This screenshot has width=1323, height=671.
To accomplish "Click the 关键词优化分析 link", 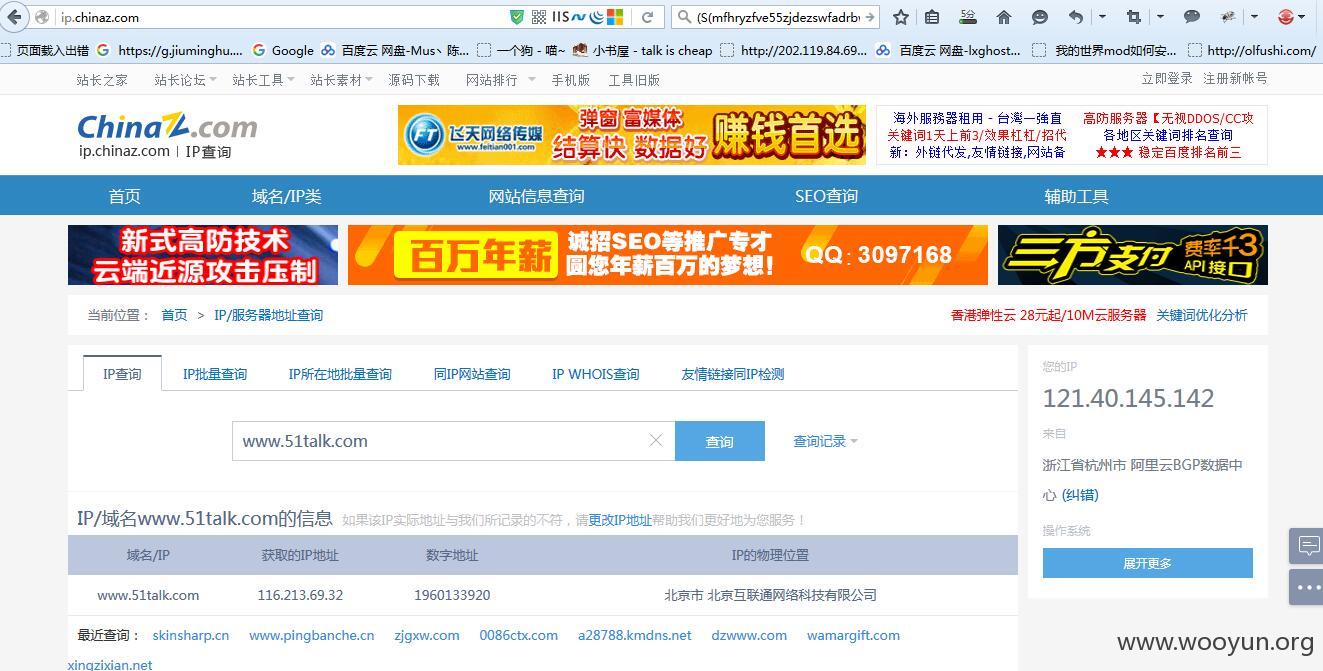I will (1202, 315).
